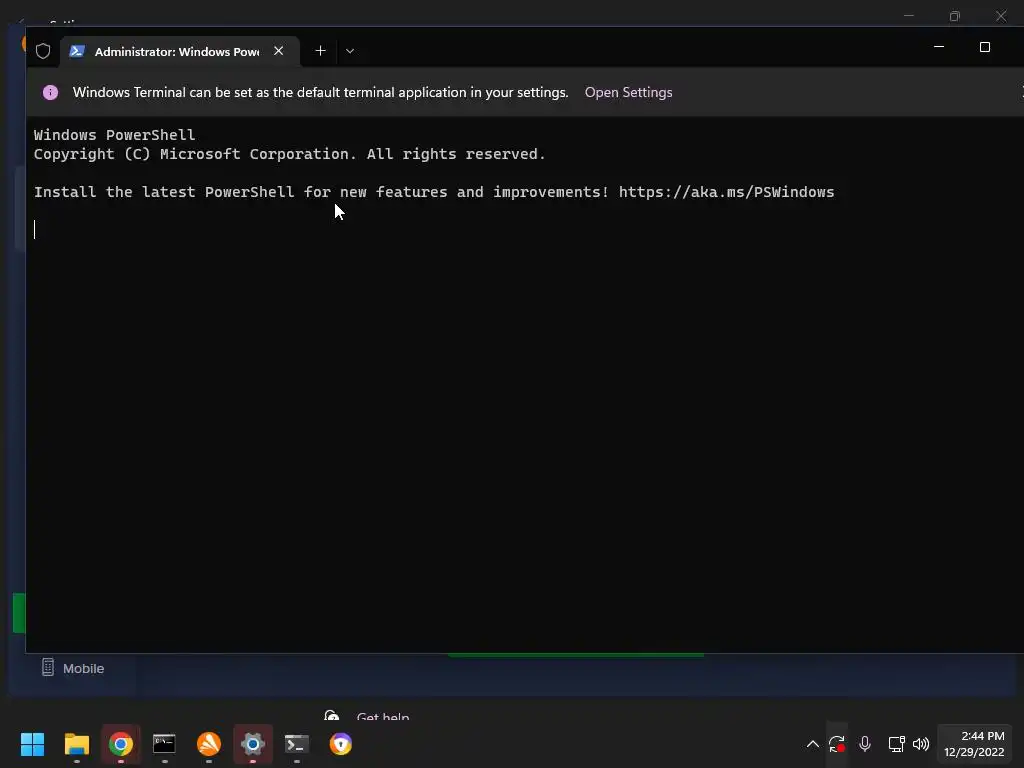Click the purple info icon in notification bar
The width and height of the screenshot is (1024, 768).
50,93
